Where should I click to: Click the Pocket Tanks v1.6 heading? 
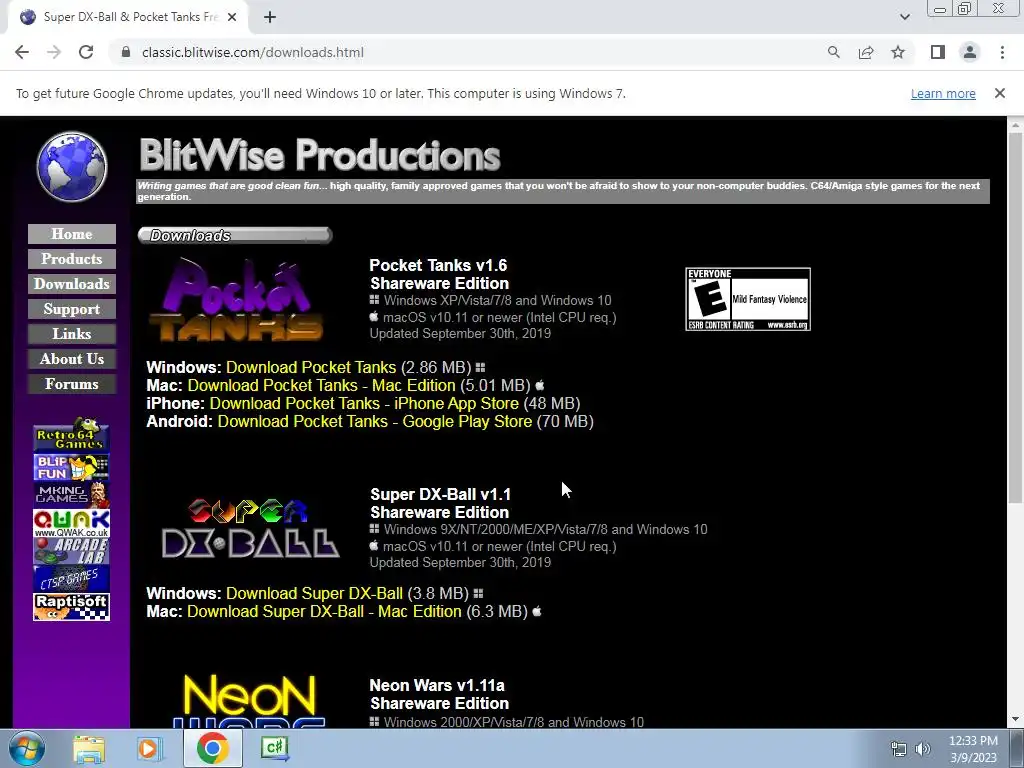(x=438, y=266)
